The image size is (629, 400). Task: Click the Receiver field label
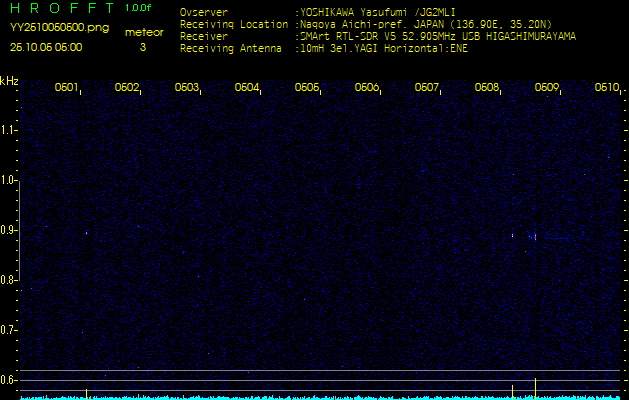[x=204, y=37]
